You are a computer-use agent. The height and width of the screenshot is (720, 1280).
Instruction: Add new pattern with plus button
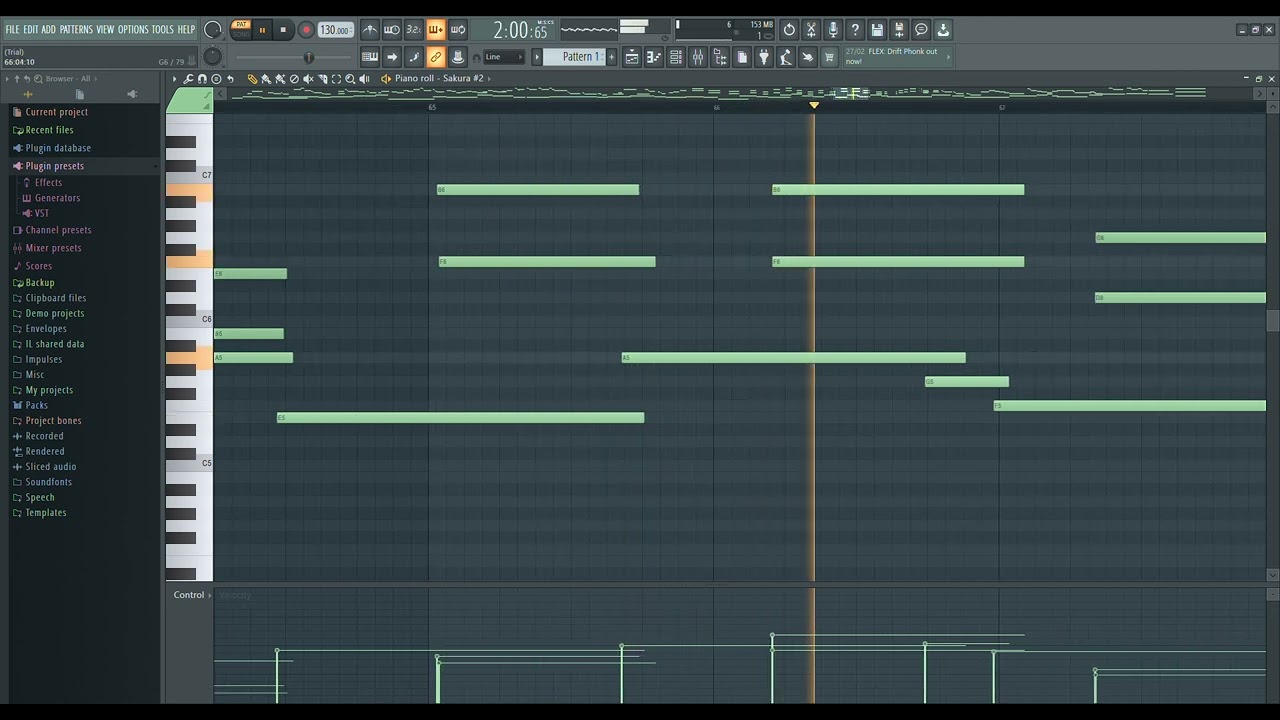point(612,57)
